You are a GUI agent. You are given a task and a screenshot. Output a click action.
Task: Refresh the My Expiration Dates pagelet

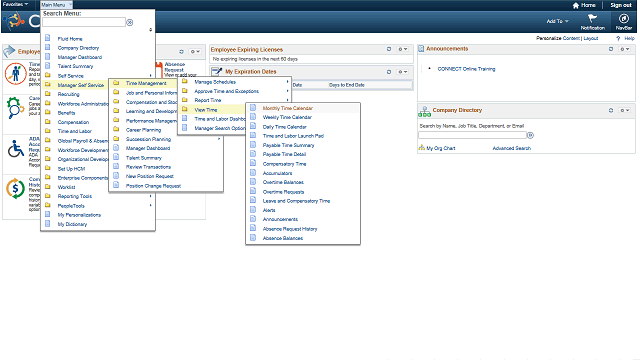(389, 72)
